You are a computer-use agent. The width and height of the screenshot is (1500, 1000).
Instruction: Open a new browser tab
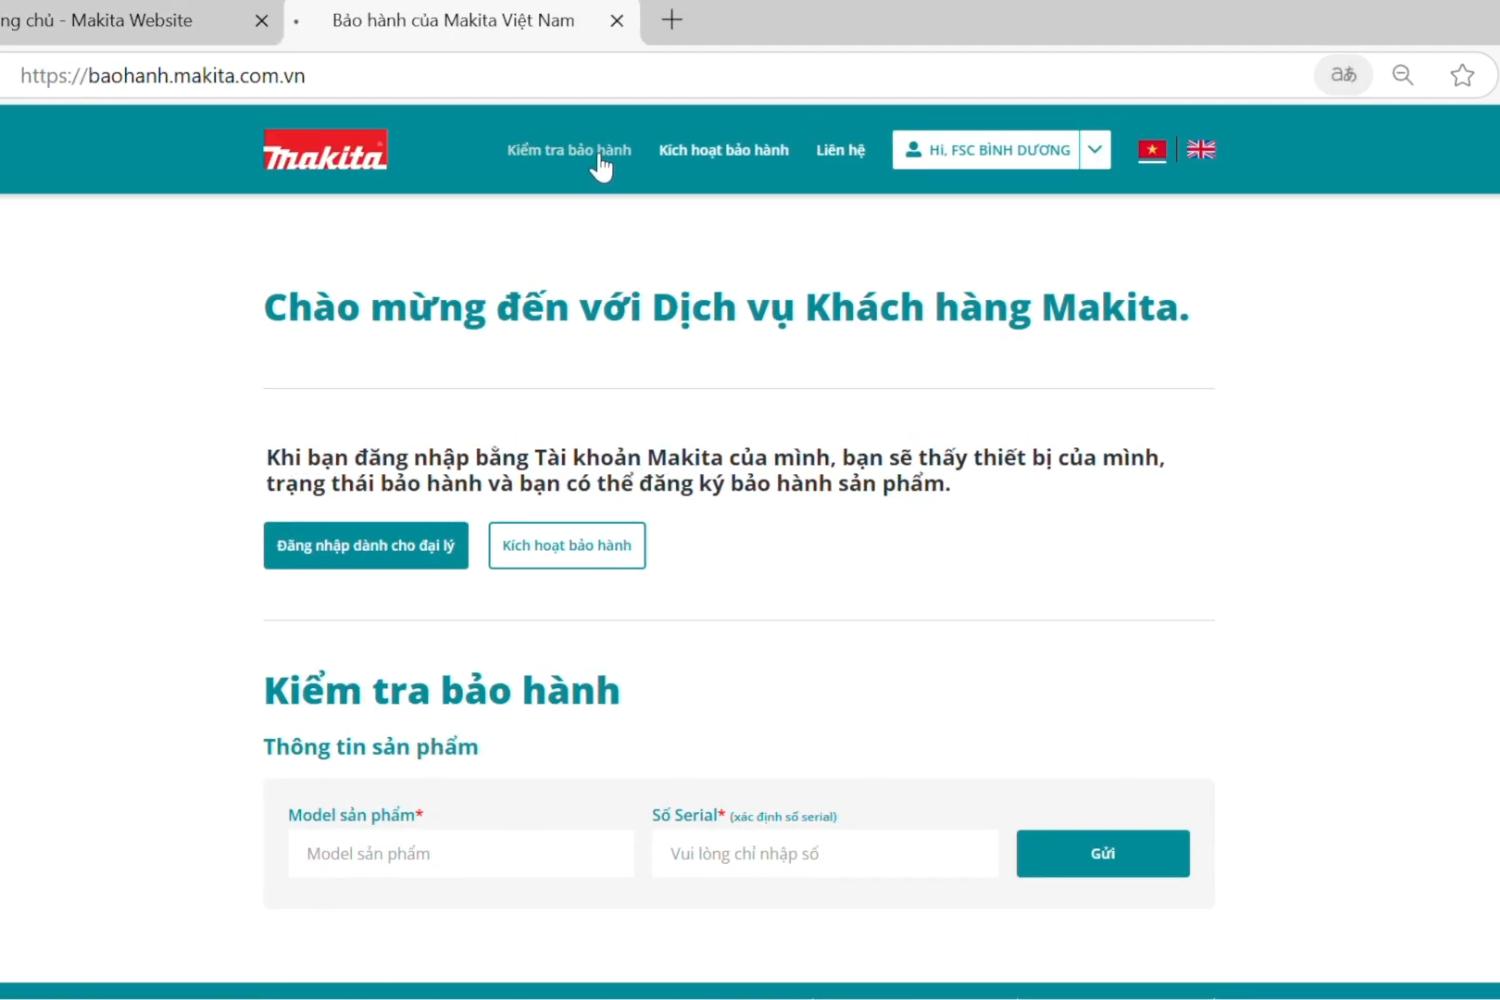coord(672,20)
